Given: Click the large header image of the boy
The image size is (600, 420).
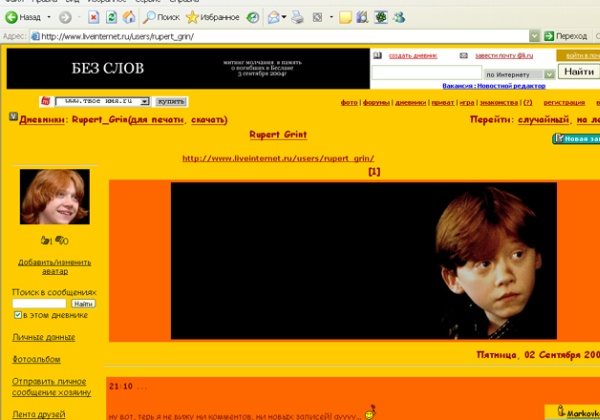Looking at the screenshot, I should coord(364,261).
